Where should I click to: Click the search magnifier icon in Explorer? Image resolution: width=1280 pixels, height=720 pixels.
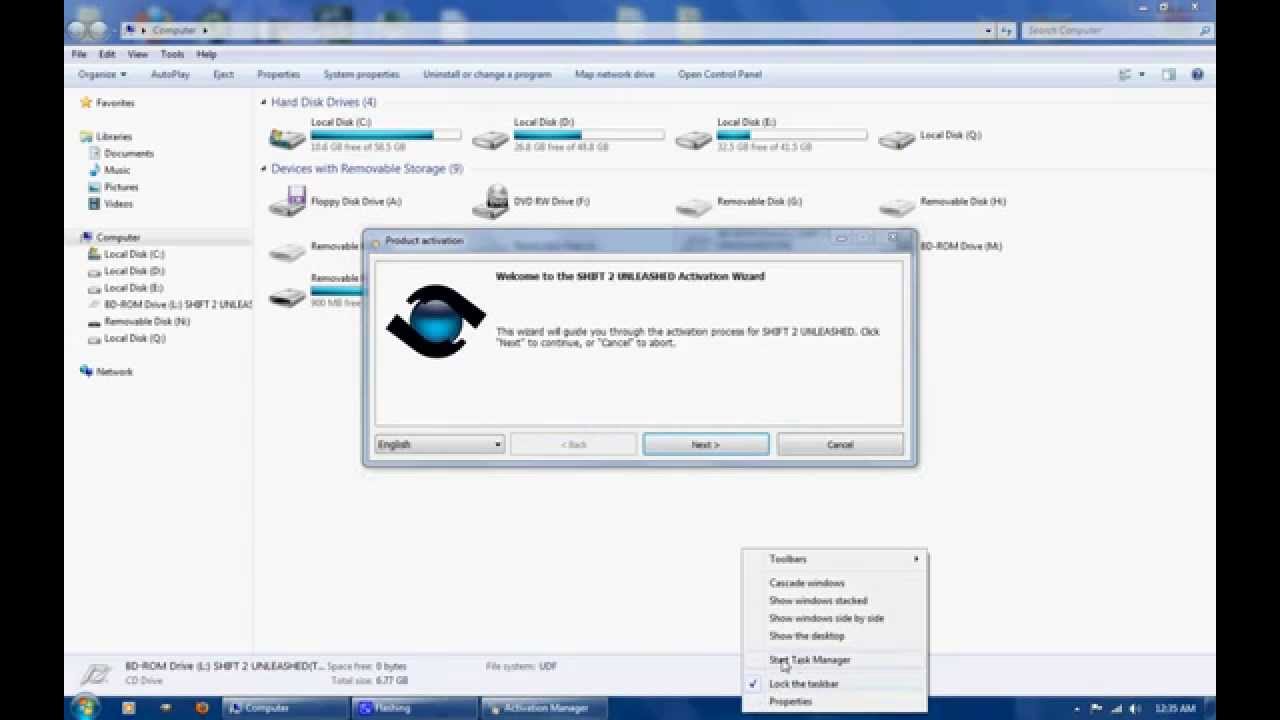coord(1205,30)
